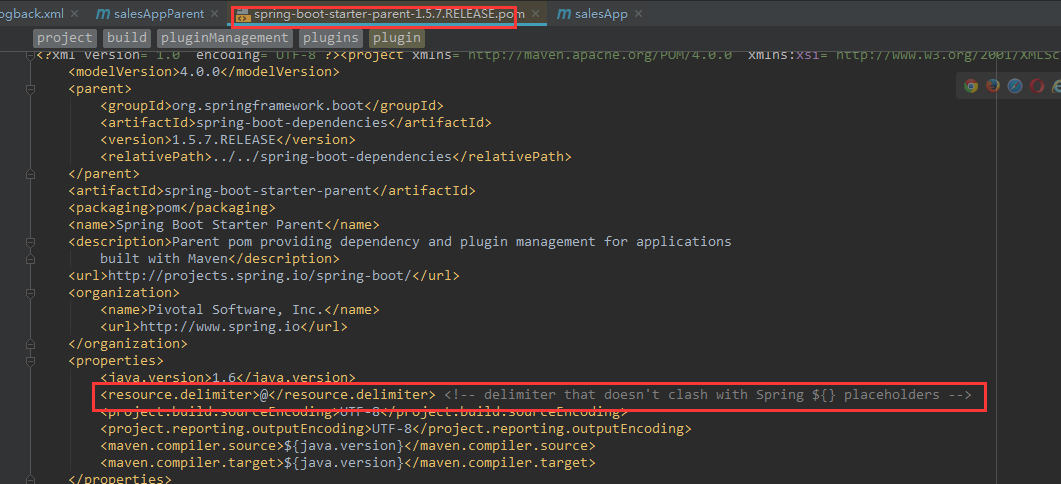Open page in Chrome browser
Image resolution: width=1061 pixels, height=484 pixels.
[971, 86]
